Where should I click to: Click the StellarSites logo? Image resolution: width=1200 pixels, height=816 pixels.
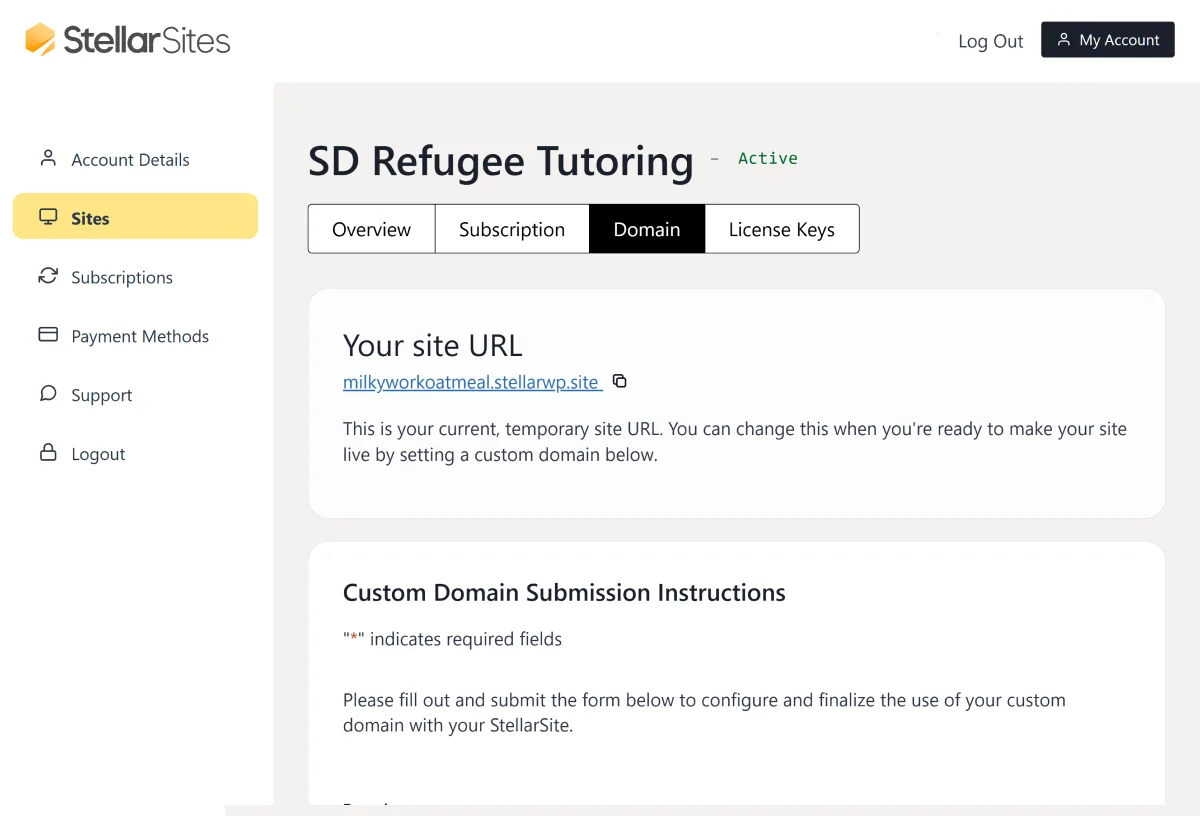[127, 39]
